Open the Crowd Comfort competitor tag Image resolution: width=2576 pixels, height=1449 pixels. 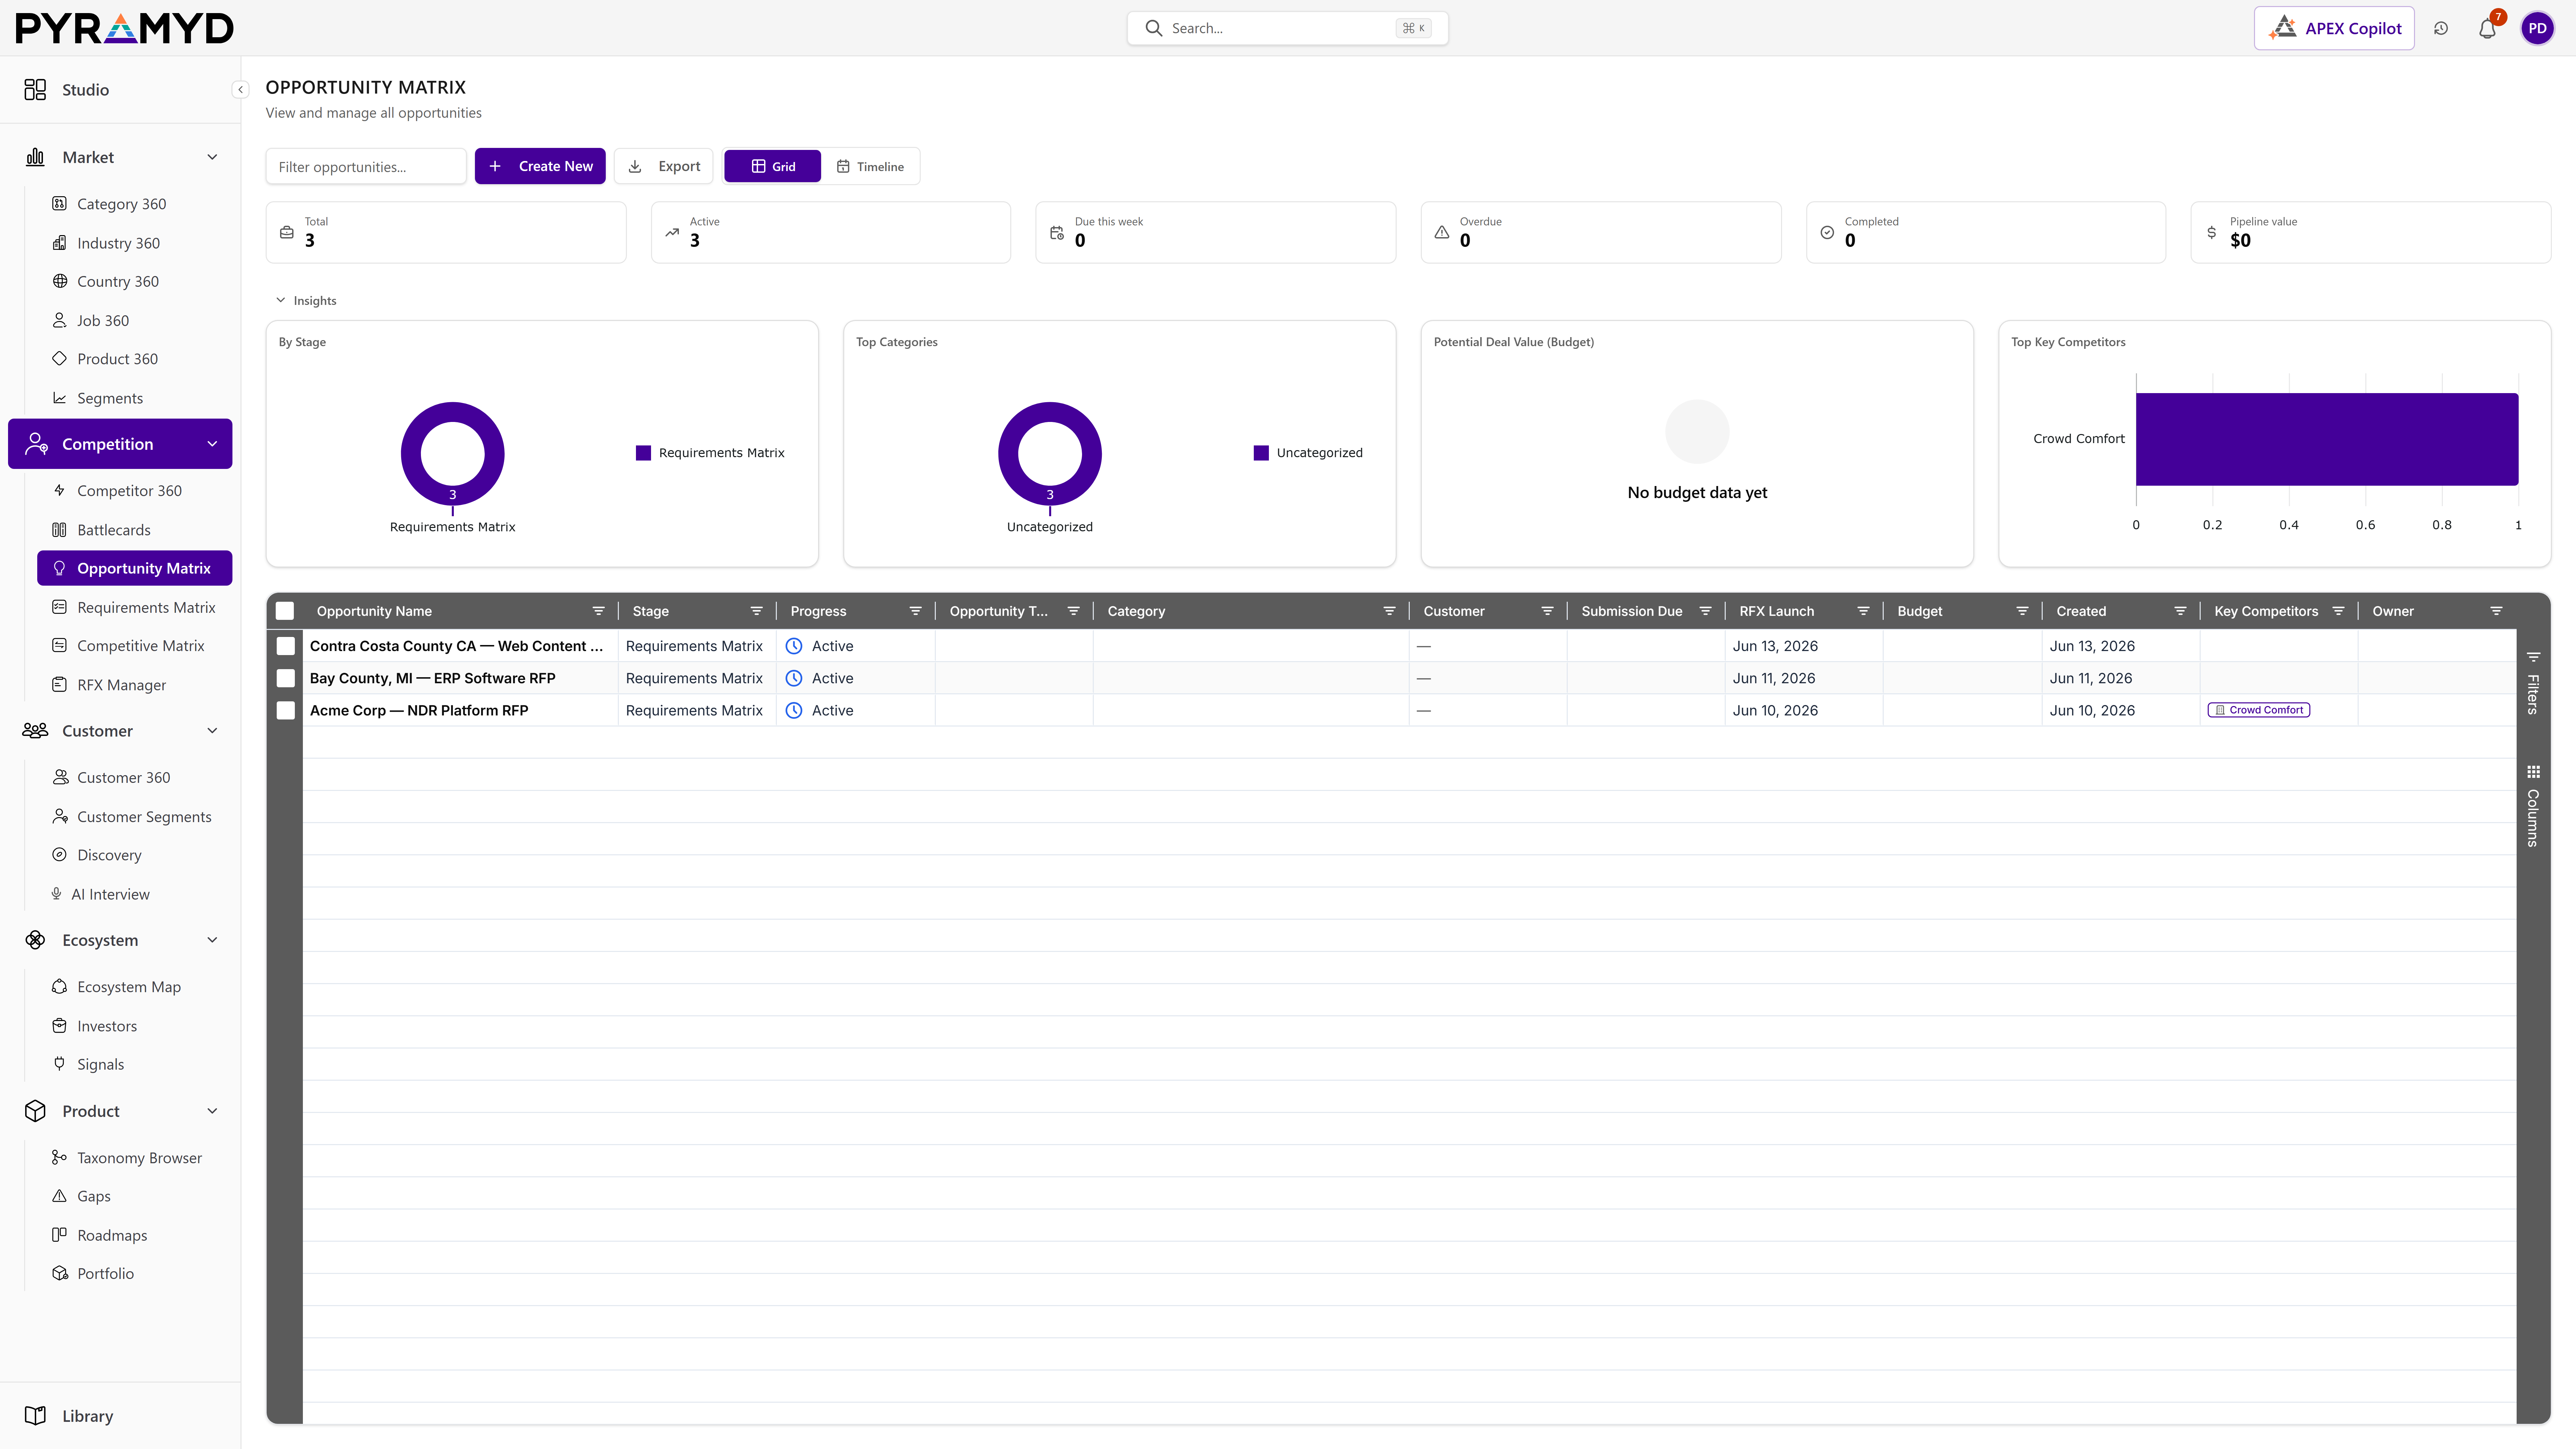2259,710
